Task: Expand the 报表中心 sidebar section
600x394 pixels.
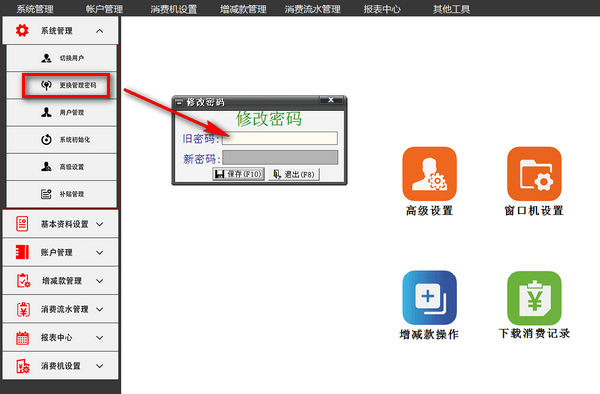Action: coord(60,337)
